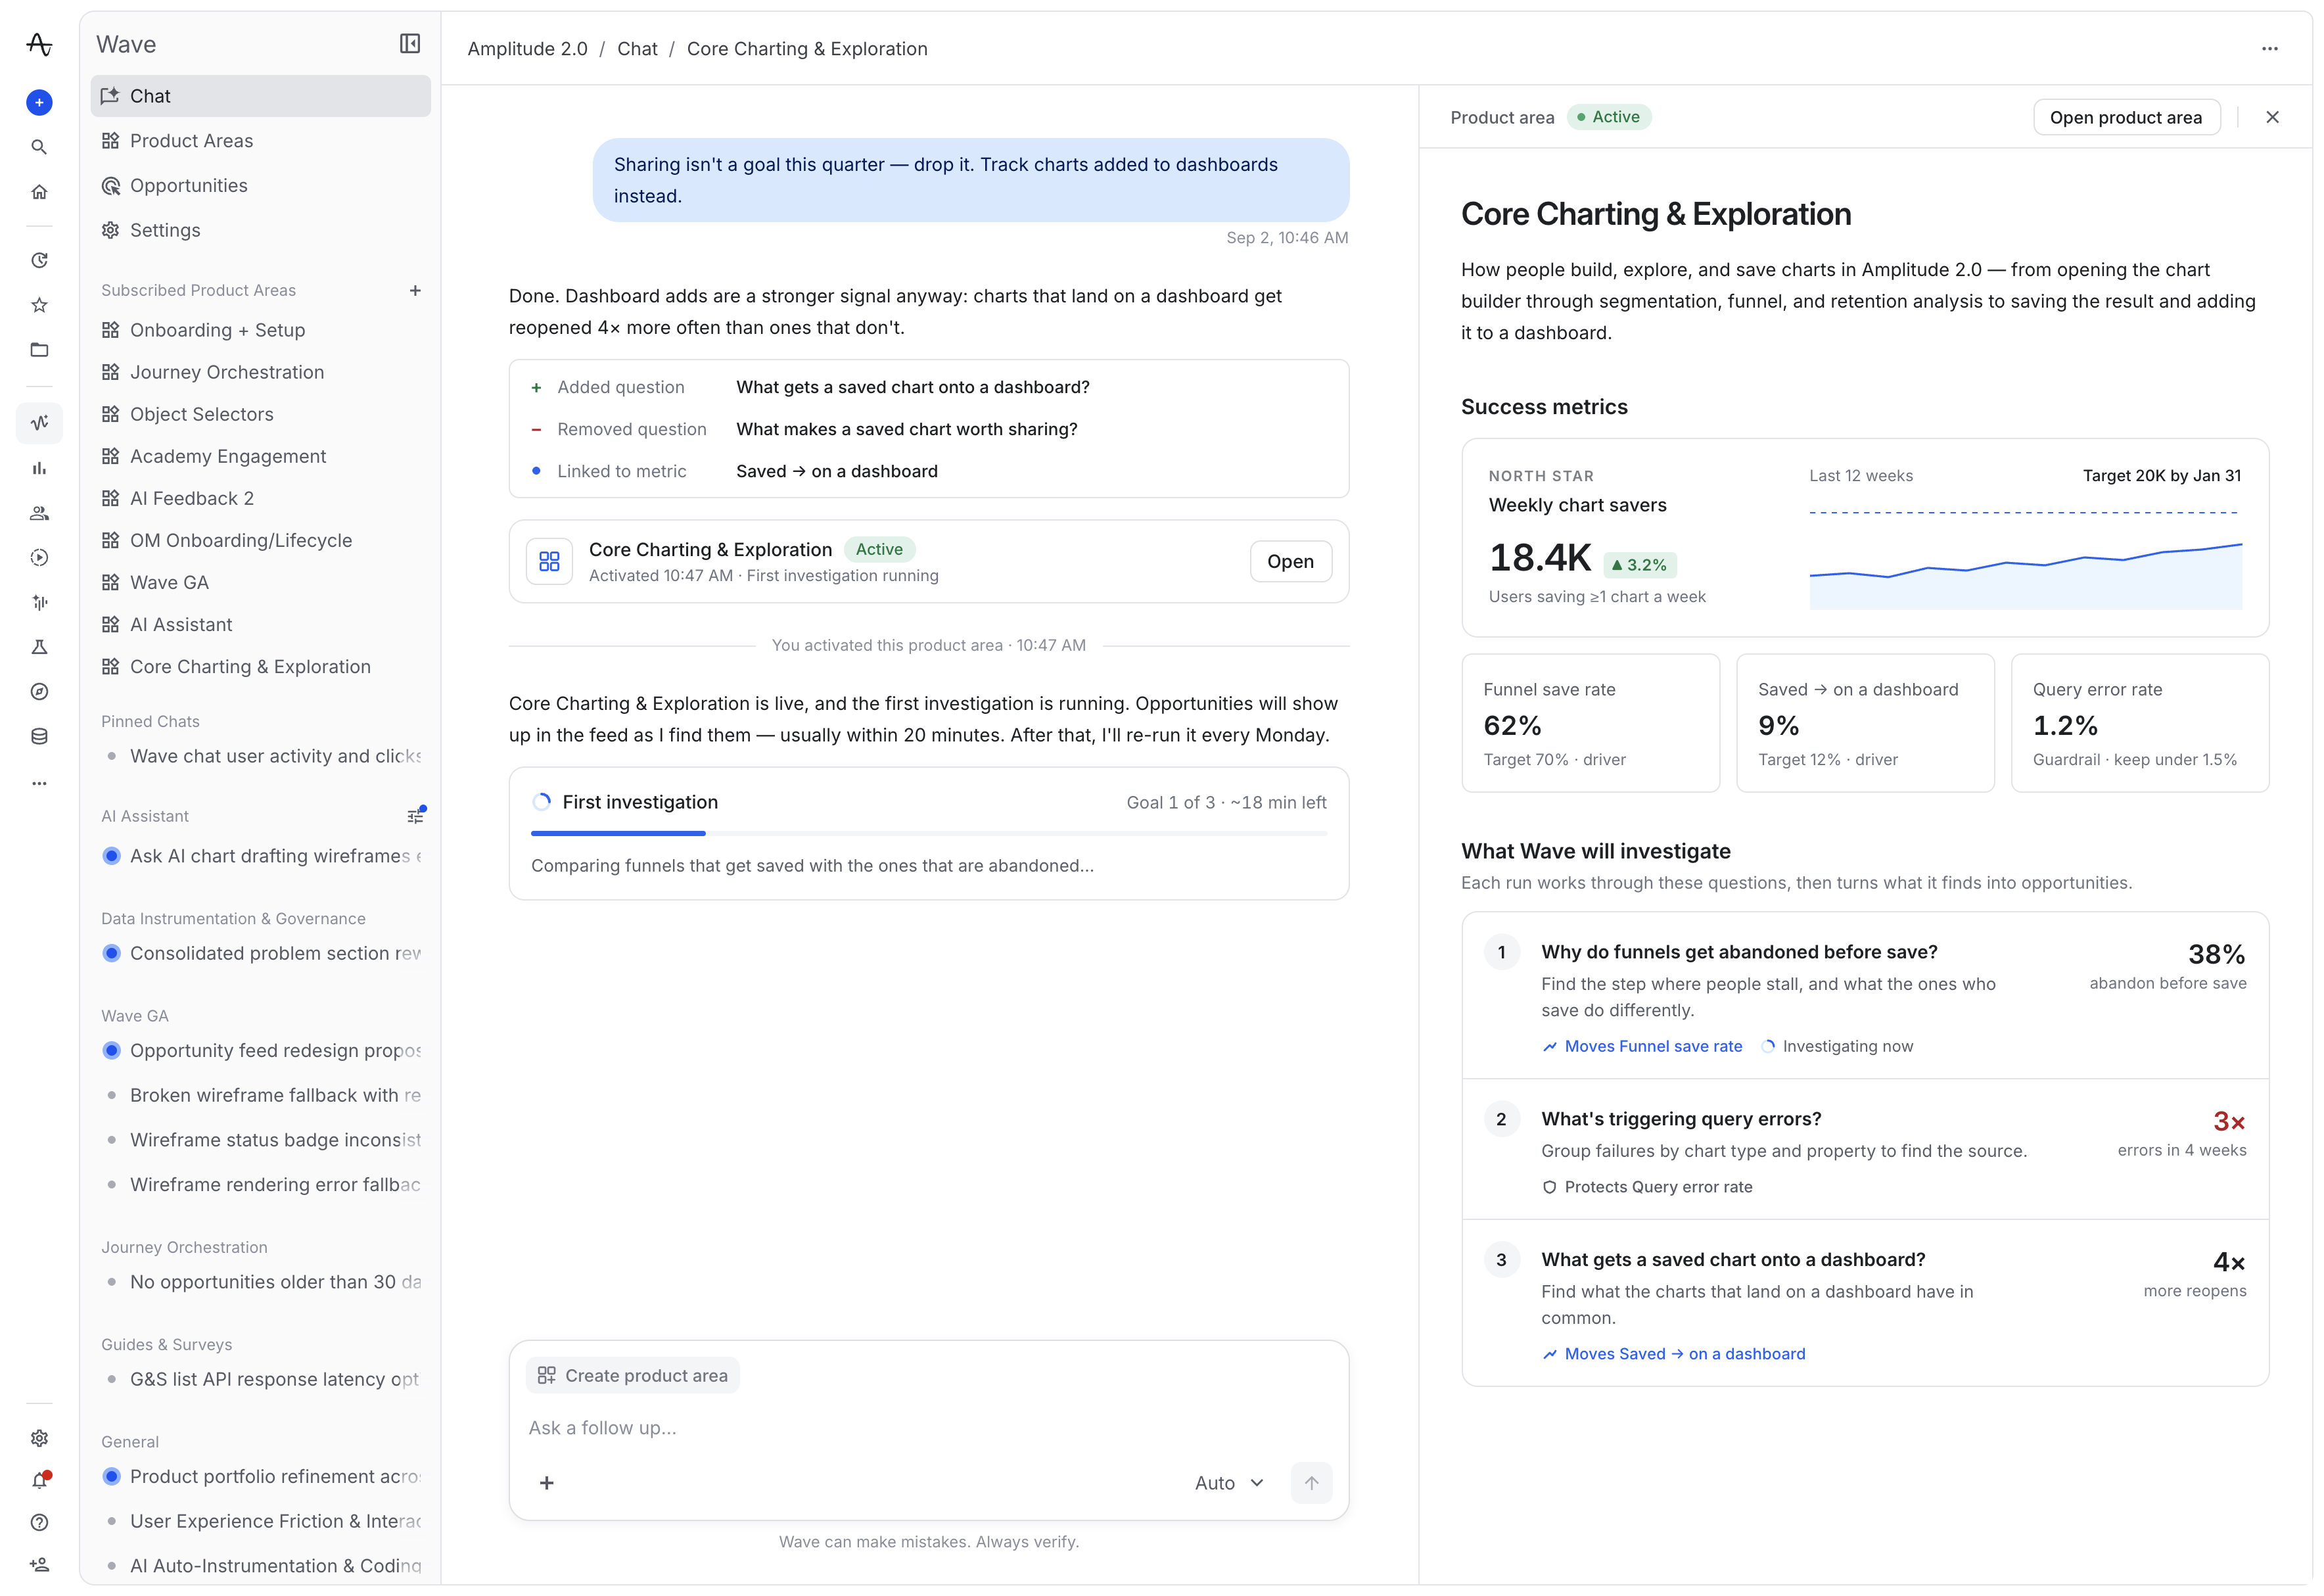Click the Open product area button
This screenshot has height=1596, width=2324.
2126,117
